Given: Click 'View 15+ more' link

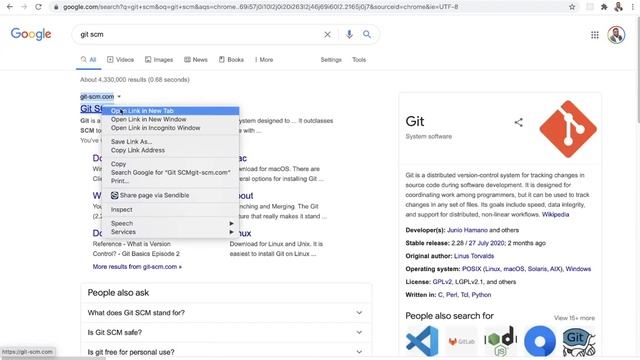Looking at the screenshot, I should pos(574,318).
